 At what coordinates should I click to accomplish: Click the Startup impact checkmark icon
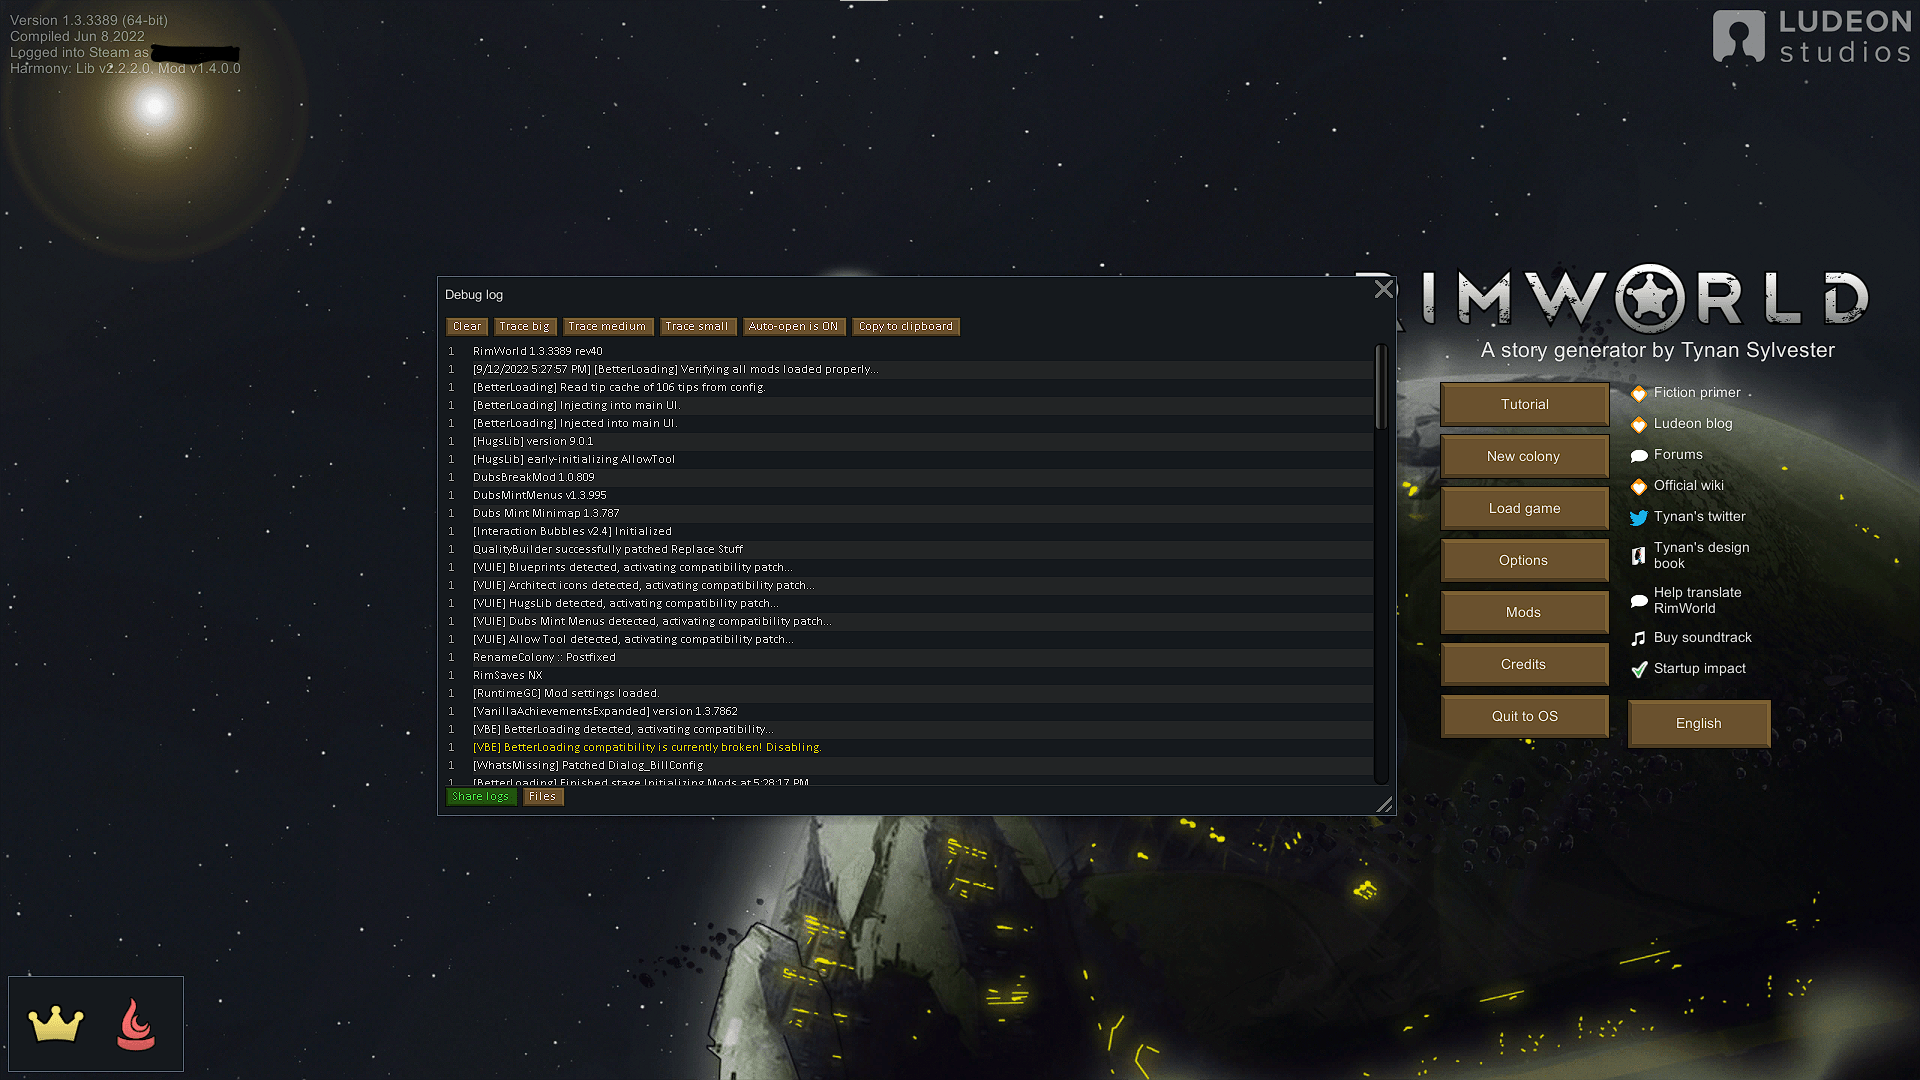1639,670
